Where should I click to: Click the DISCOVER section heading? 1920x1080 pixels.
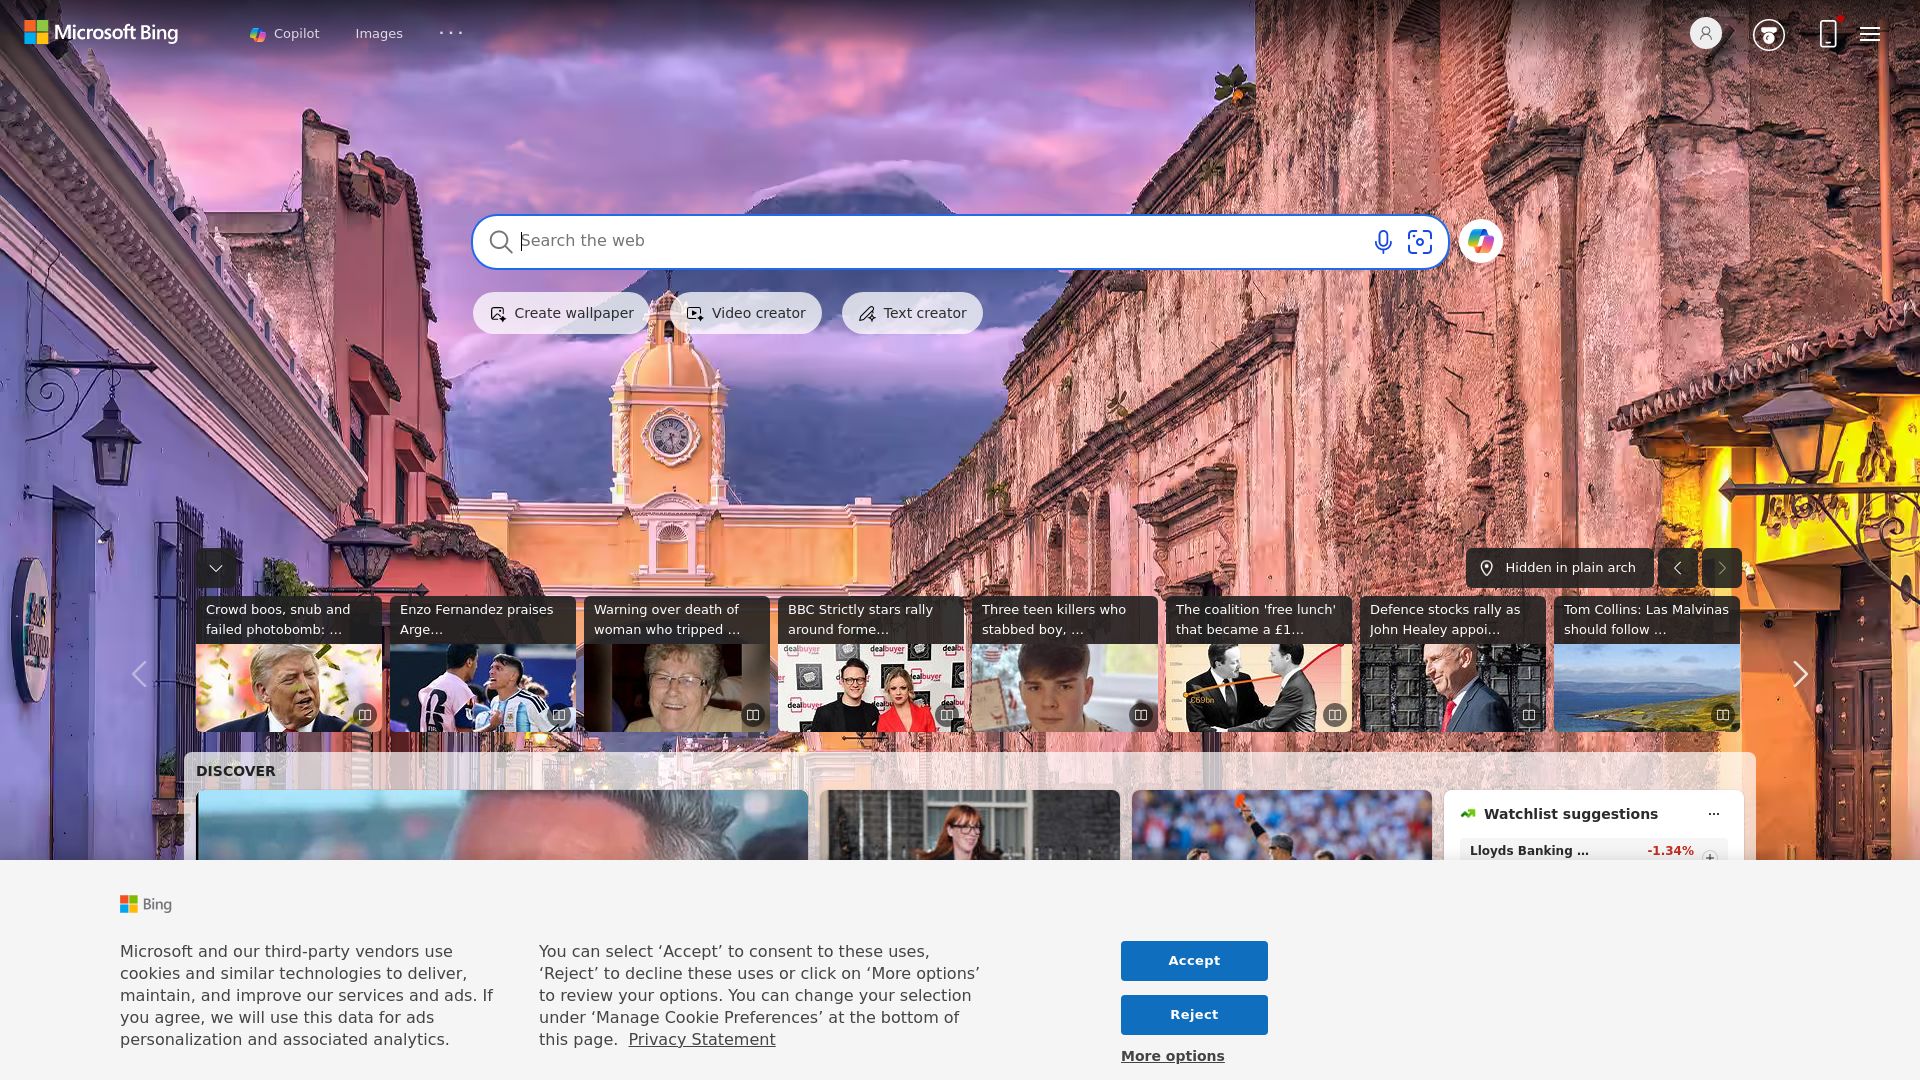236,771
